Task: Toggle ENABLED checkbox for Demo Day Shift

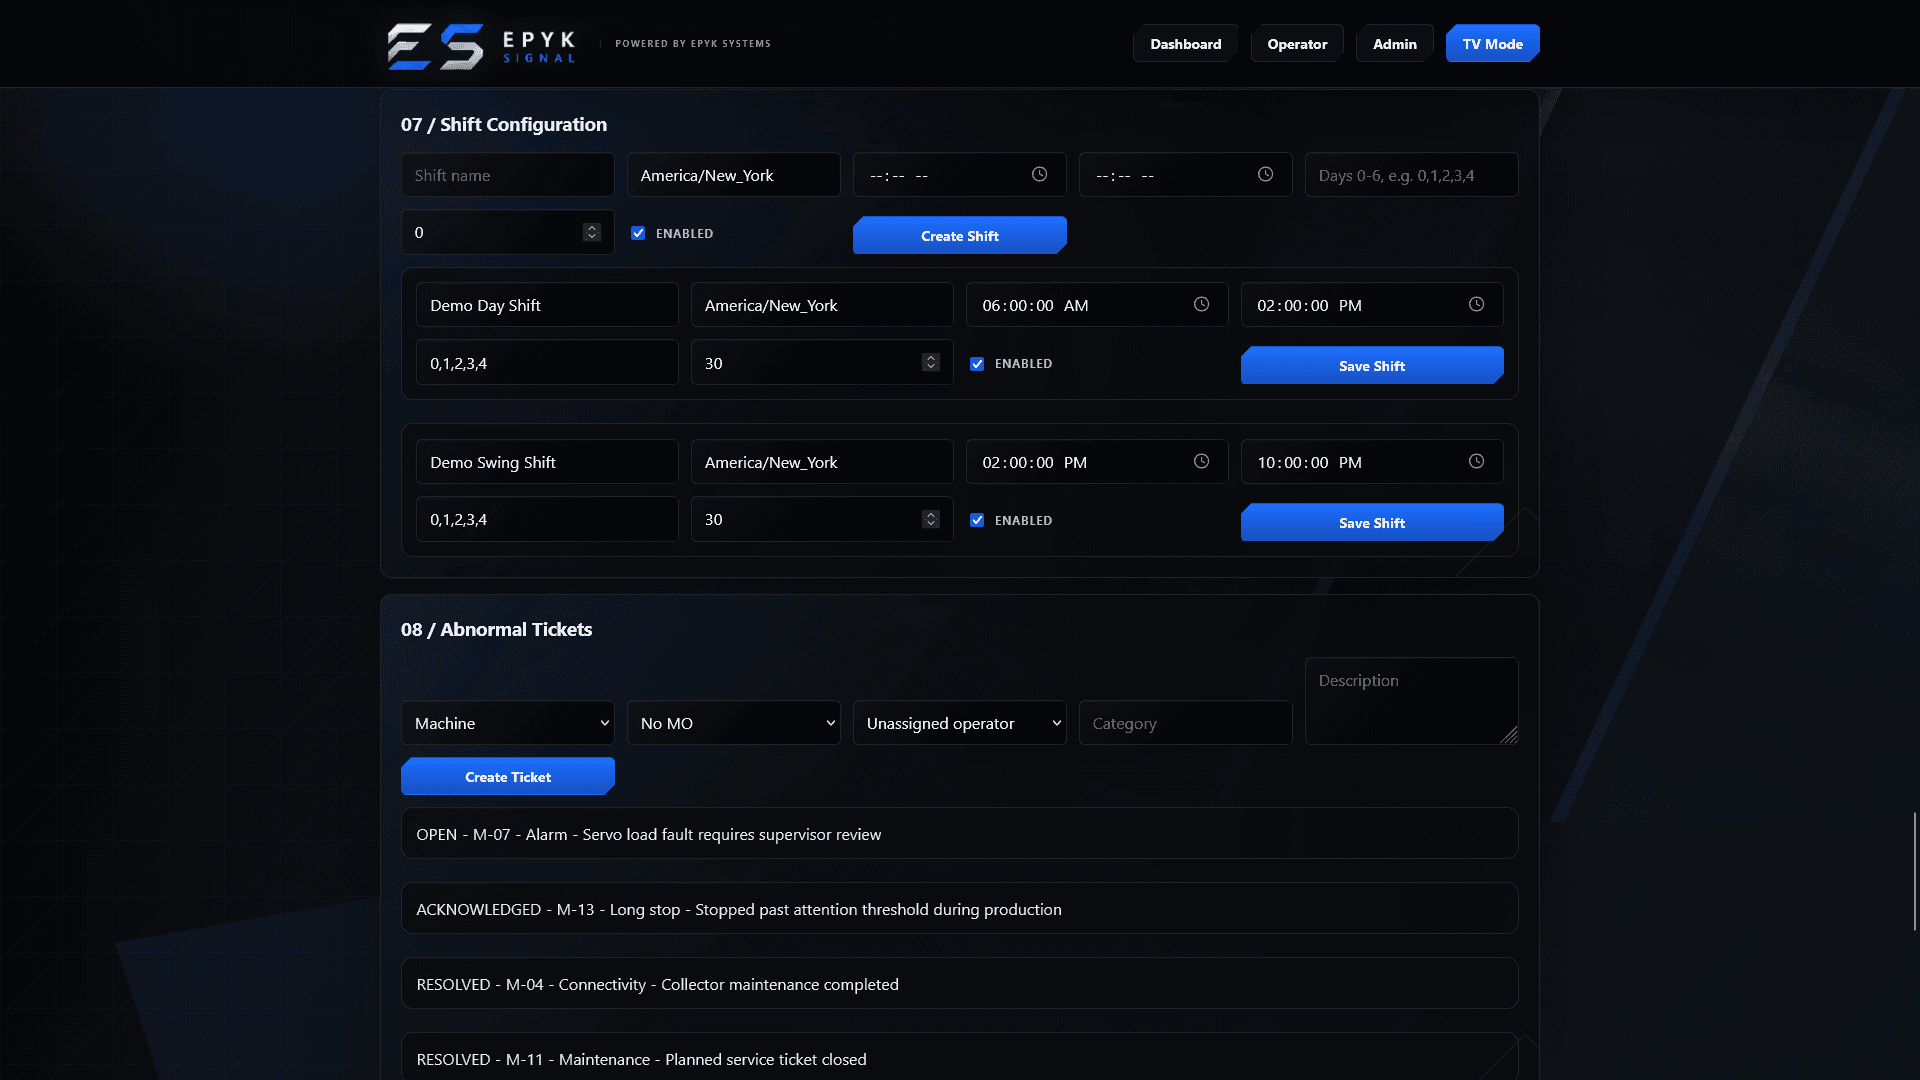Action: [x=977, y=364]
